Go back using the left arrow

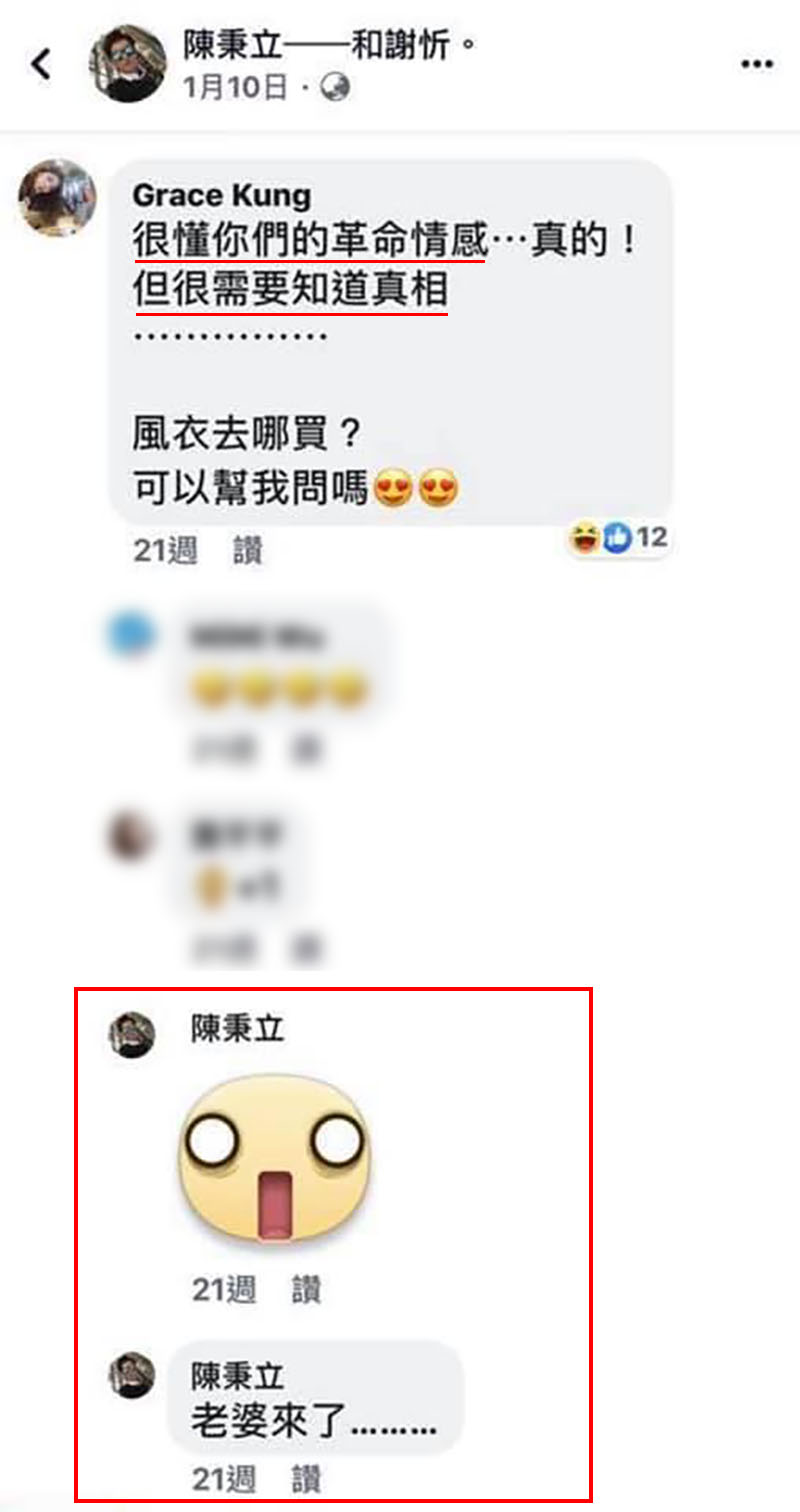tap(41, 64)
